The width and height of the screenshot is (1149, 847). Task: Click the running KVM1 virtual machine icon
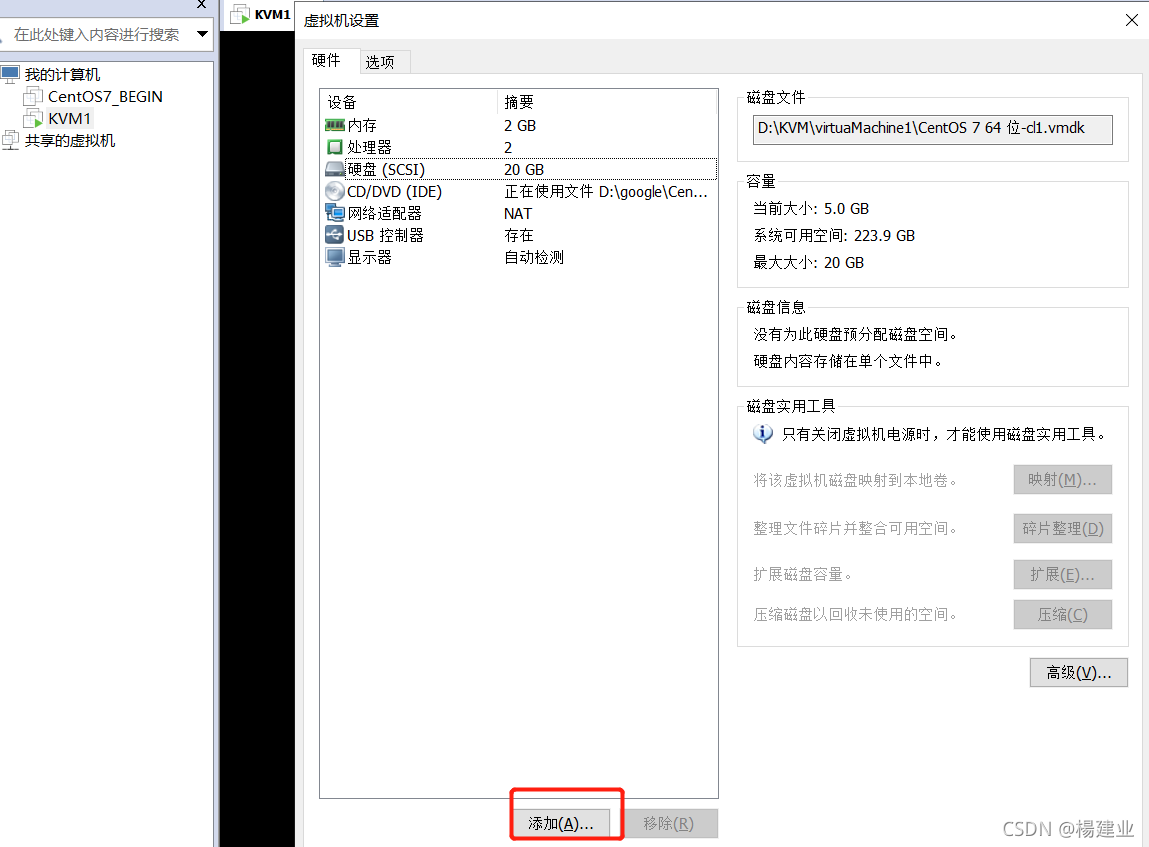(34, 118)
